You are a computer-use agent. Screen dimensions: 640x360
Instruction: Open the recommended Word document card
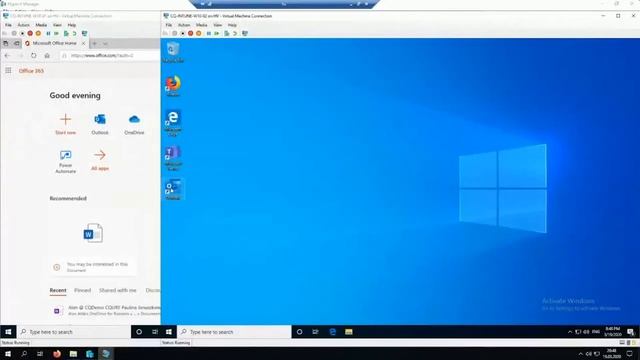tap(93, 242)
